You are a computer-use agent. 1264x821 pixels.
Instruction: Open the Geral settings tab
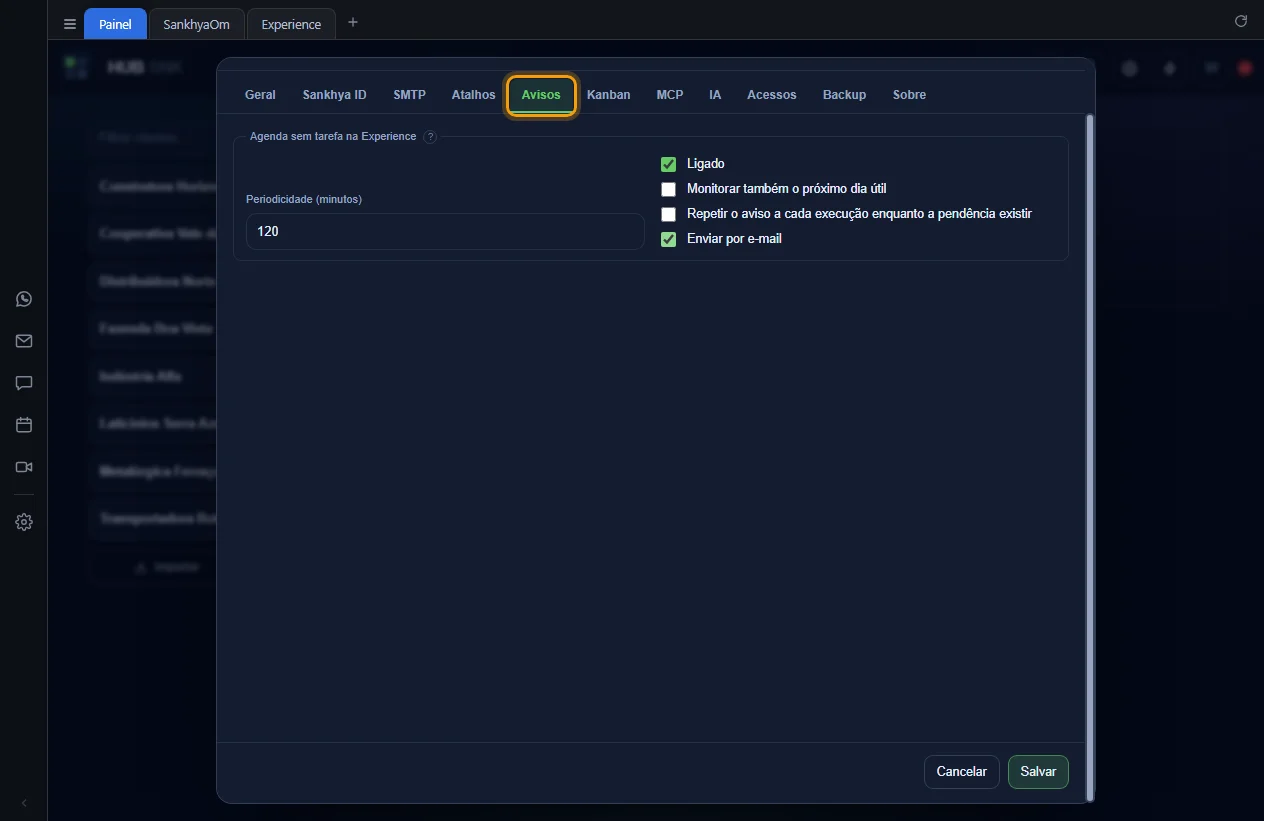pos(260,95)
